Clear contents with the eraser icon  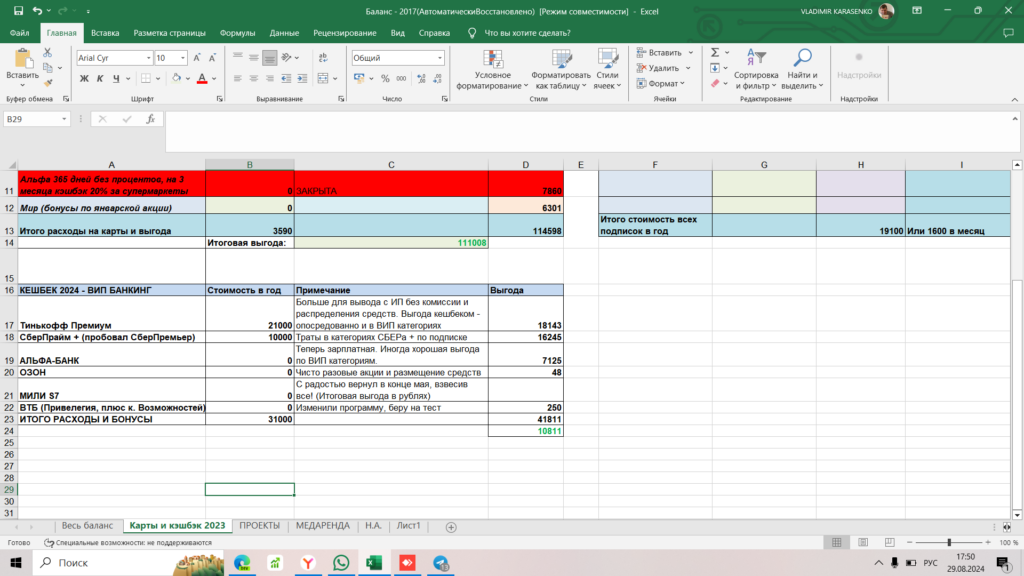click(x=715, y=84)
